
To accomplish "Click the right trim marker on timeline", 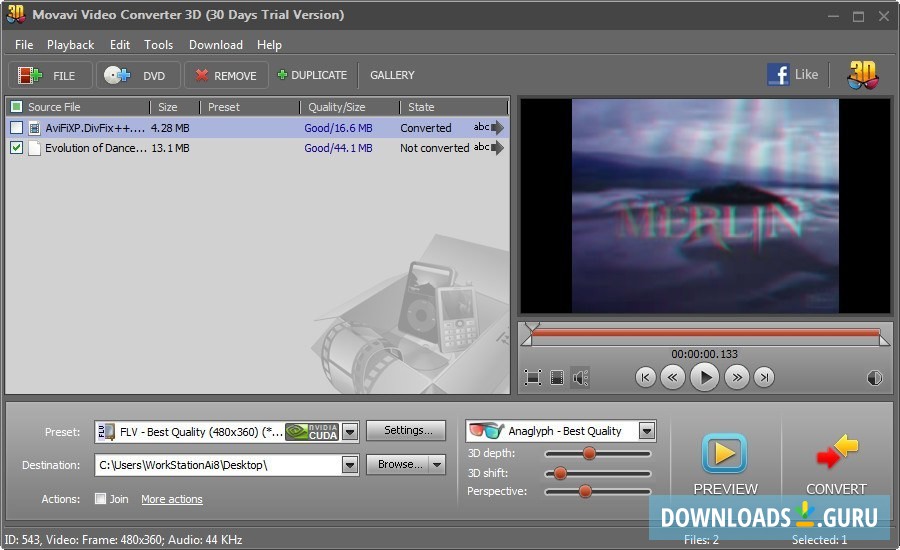I will tap(885, 339).
